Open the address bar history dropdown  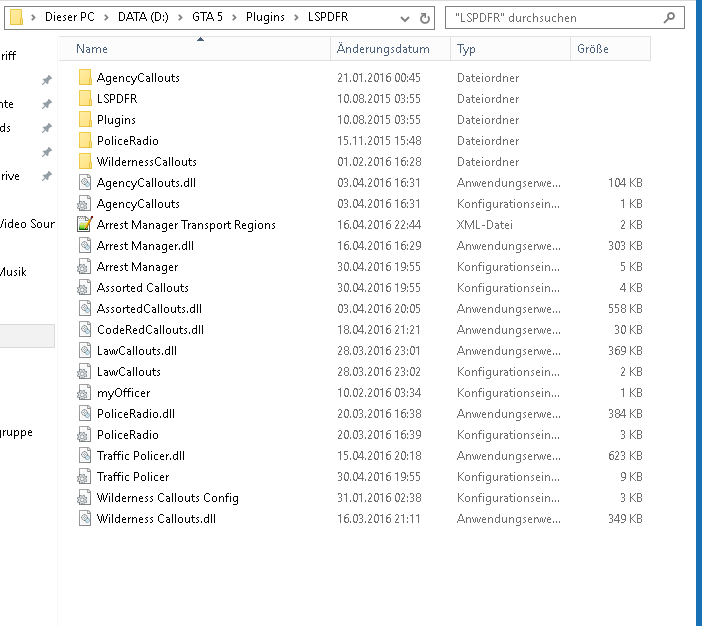pos(405,18)
